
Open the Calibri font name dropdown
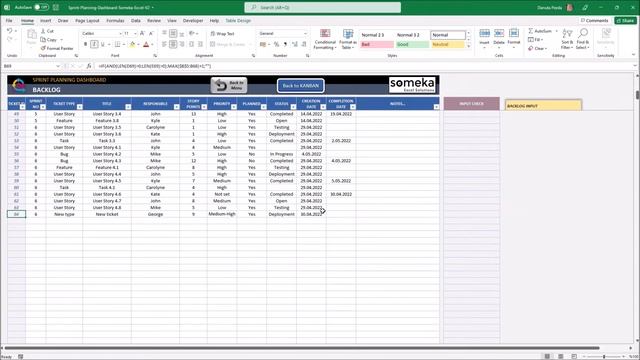pyautogui.click(x=120, y=33)
